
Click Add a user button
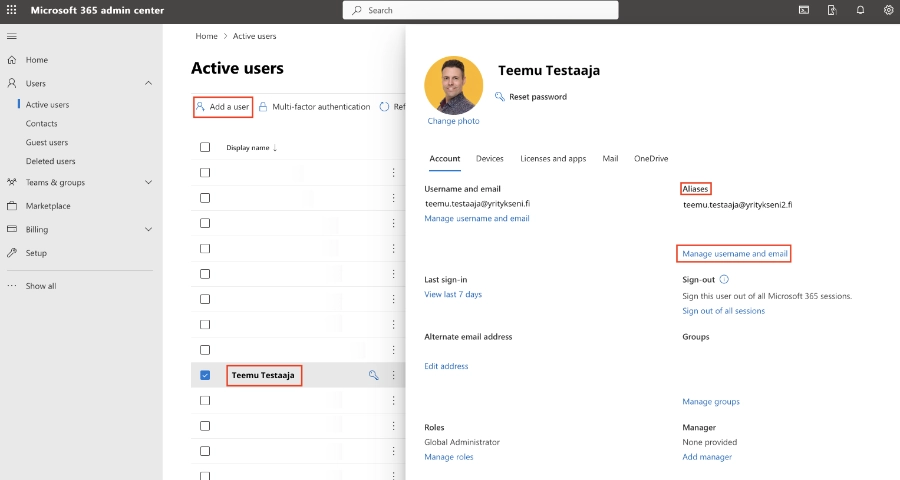(x=223, y=107)
